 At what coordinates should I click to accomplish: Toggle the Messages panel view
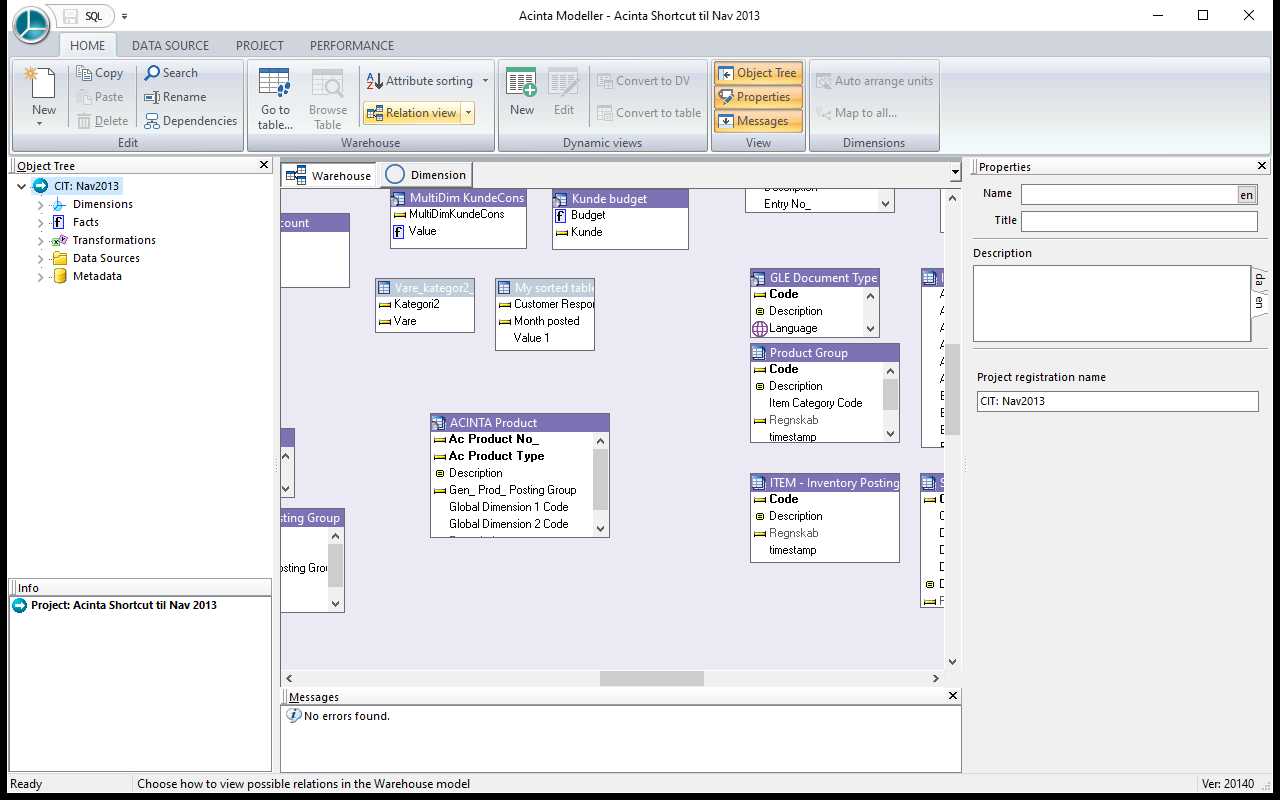click(x=757, y=121)
